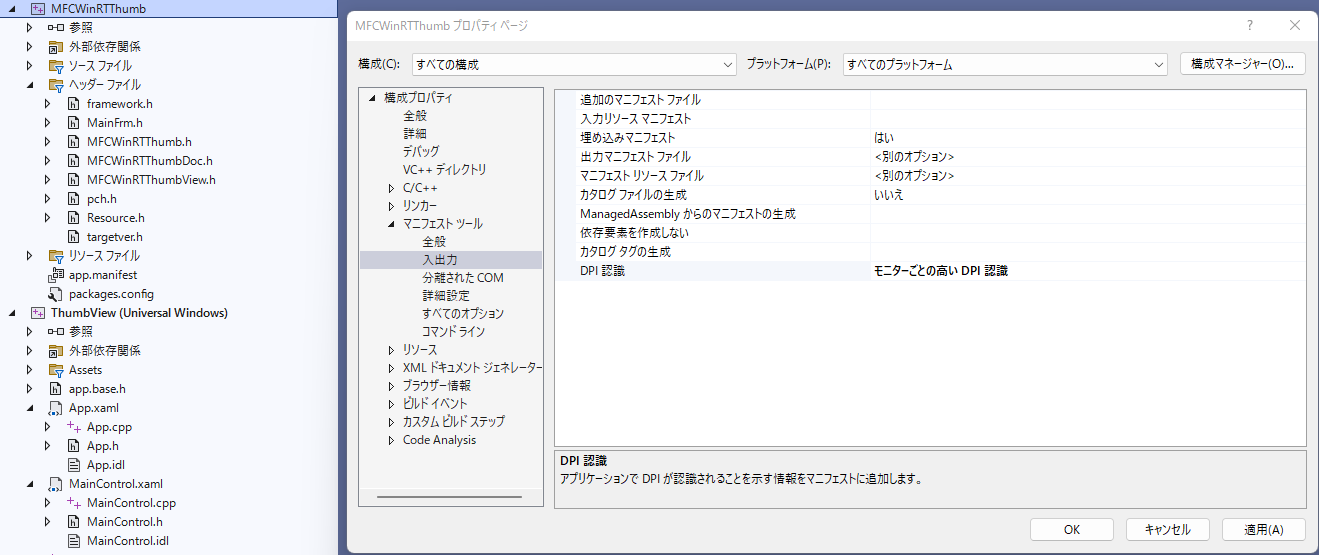
Task: Click the MainFrm.h file icon
Action: pyautogui.click(x=74, y=123)
